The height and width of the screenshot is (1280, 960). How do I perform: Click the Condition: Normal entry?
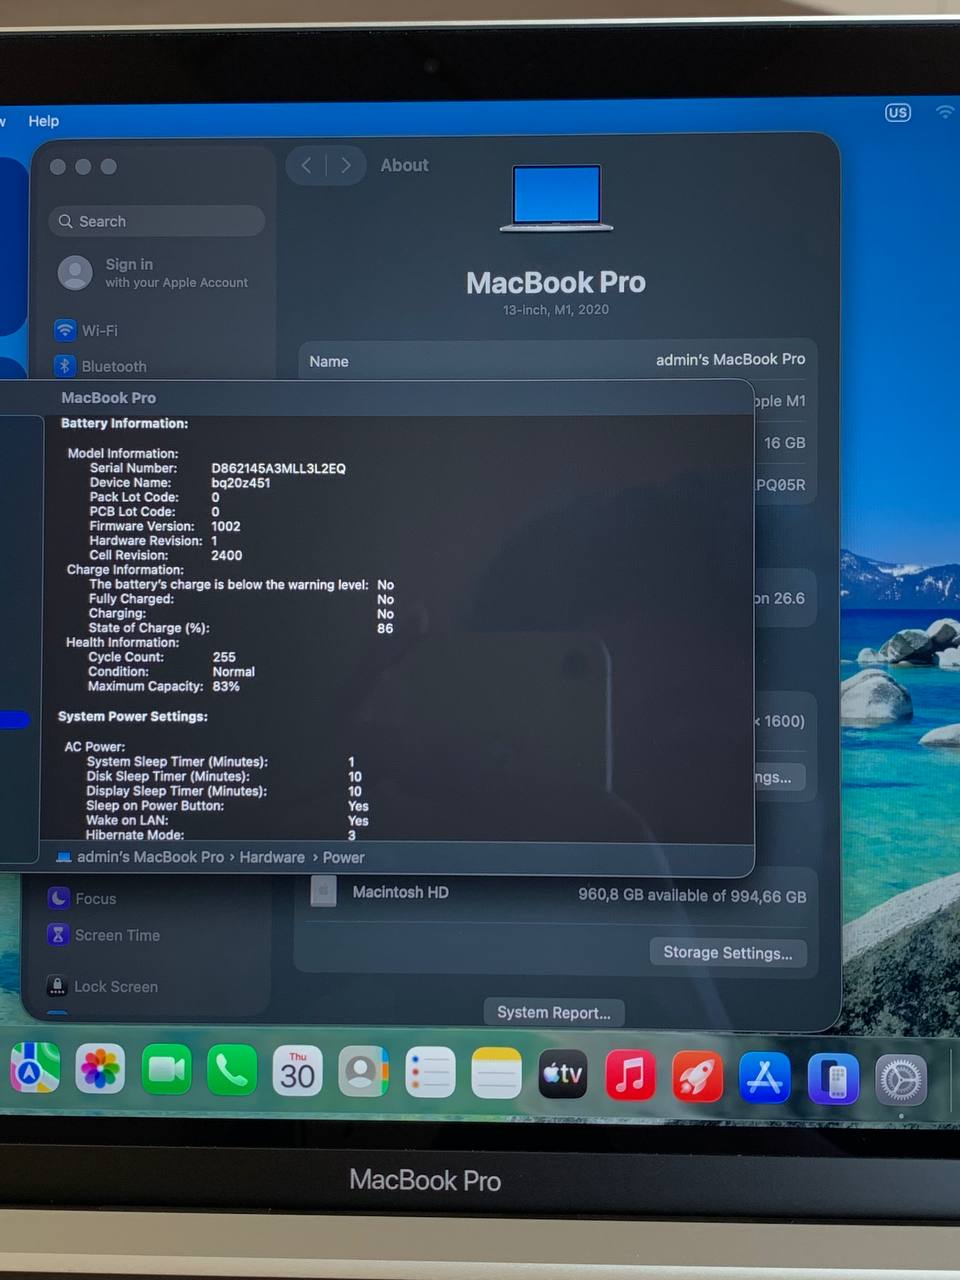[x=171, y=672]
